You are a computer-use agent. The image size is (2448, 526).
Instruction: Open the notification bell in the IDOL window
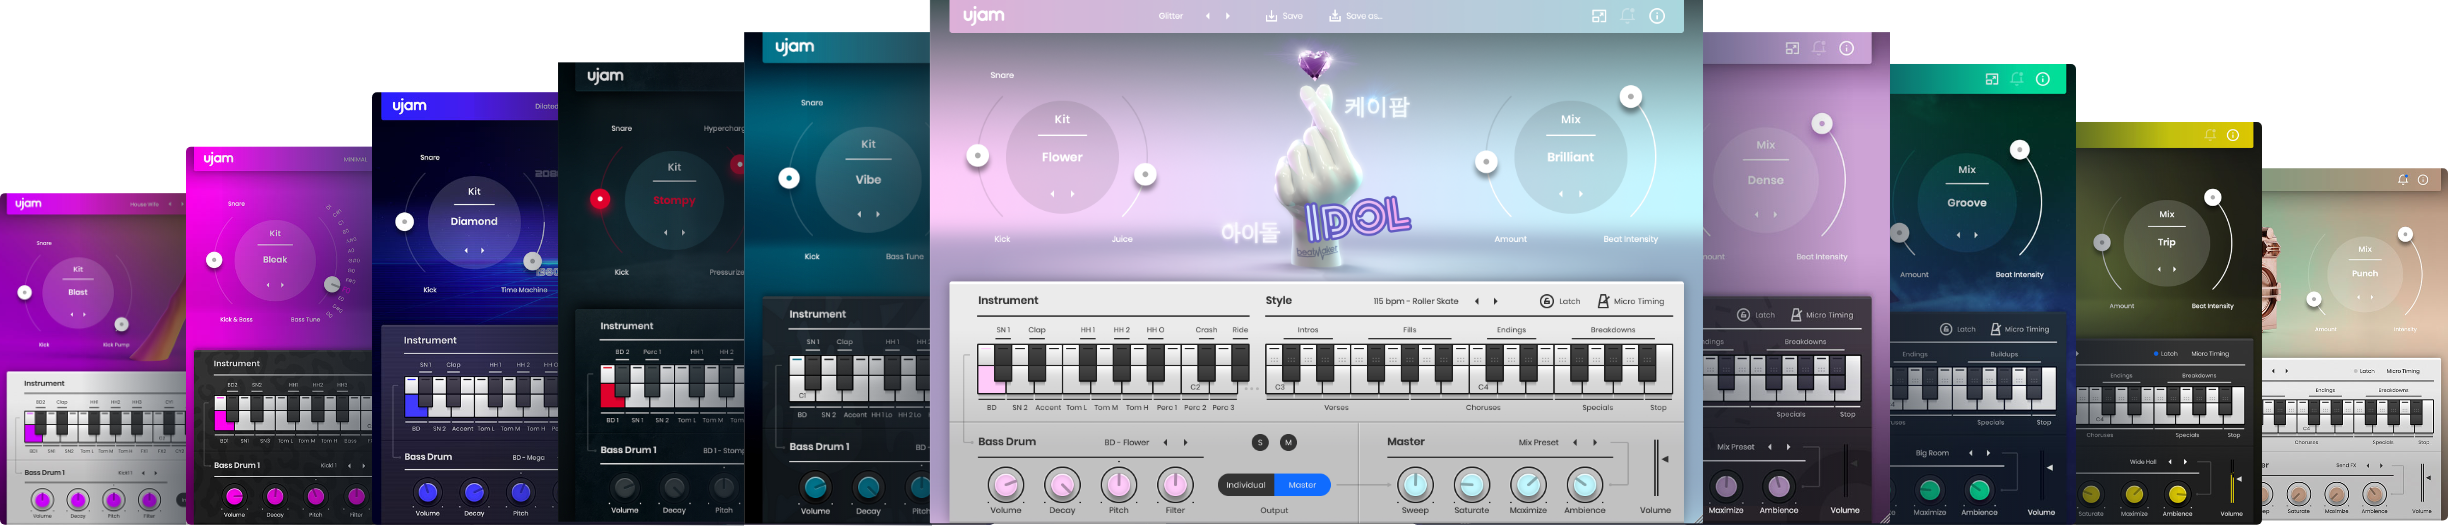click(1628, 16)
